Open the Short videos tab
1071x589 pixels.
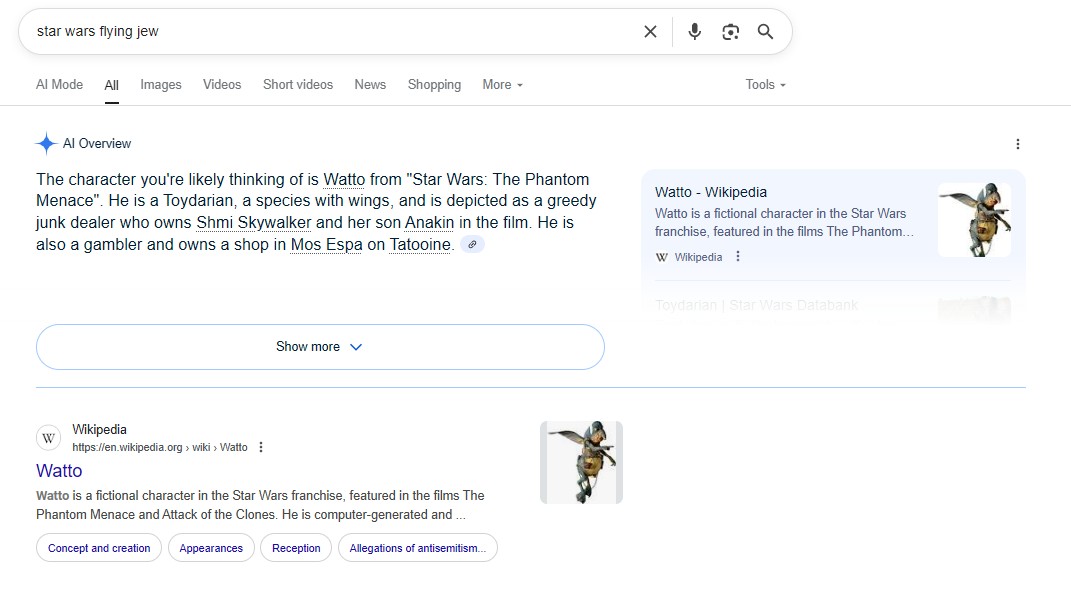tap(298, 85)
